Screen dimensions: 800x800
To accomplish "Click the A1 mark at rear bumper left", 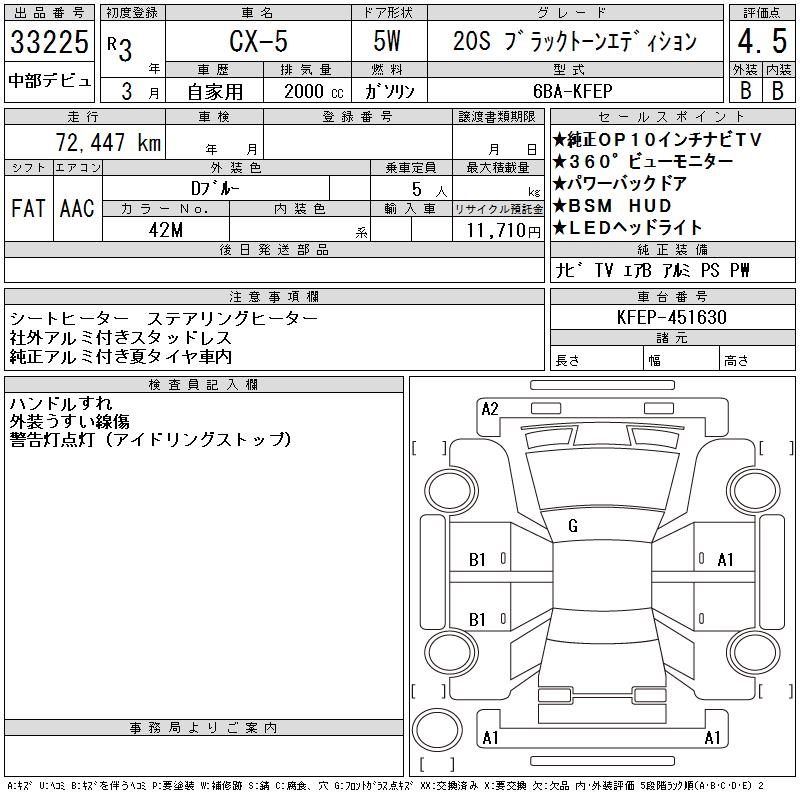I will pos(490,738).
